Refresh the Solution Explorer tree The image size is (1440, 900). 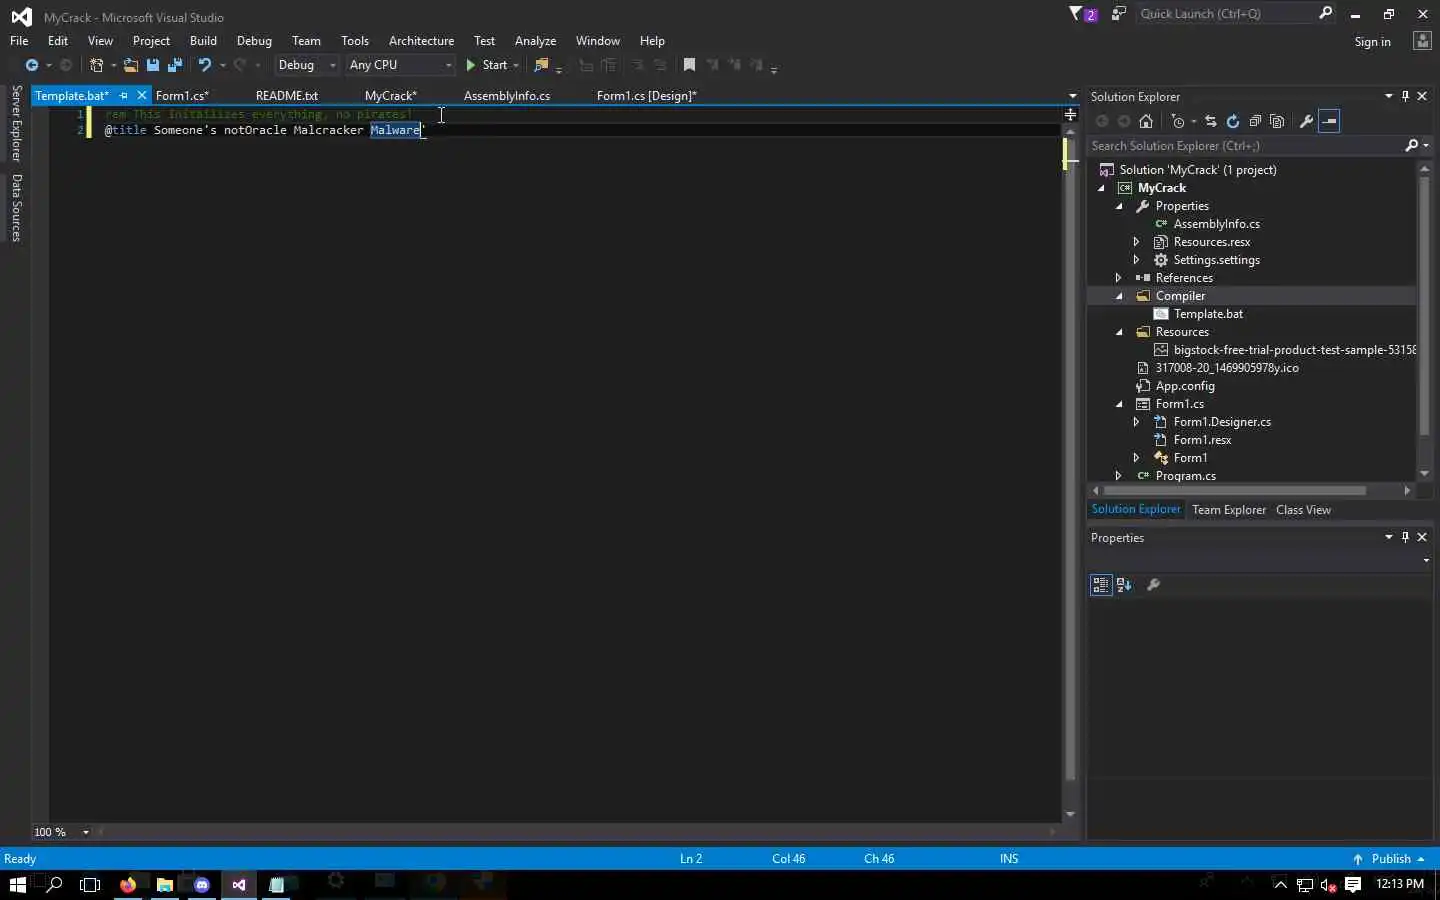[x=1233, y=121]
